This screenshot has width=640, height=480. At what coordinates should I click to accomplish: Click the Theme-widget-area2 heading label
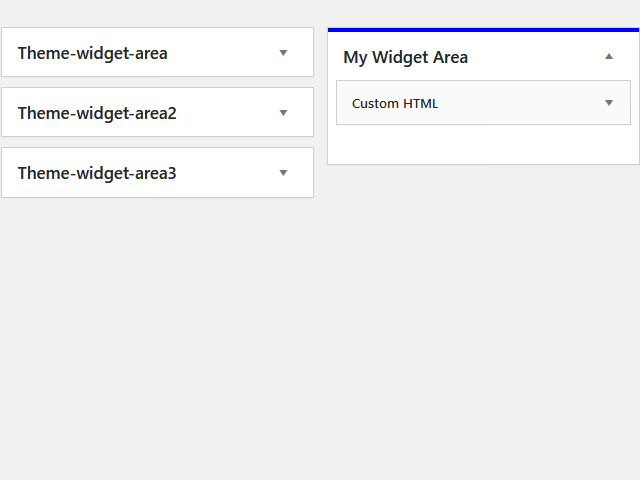point(97,113)
